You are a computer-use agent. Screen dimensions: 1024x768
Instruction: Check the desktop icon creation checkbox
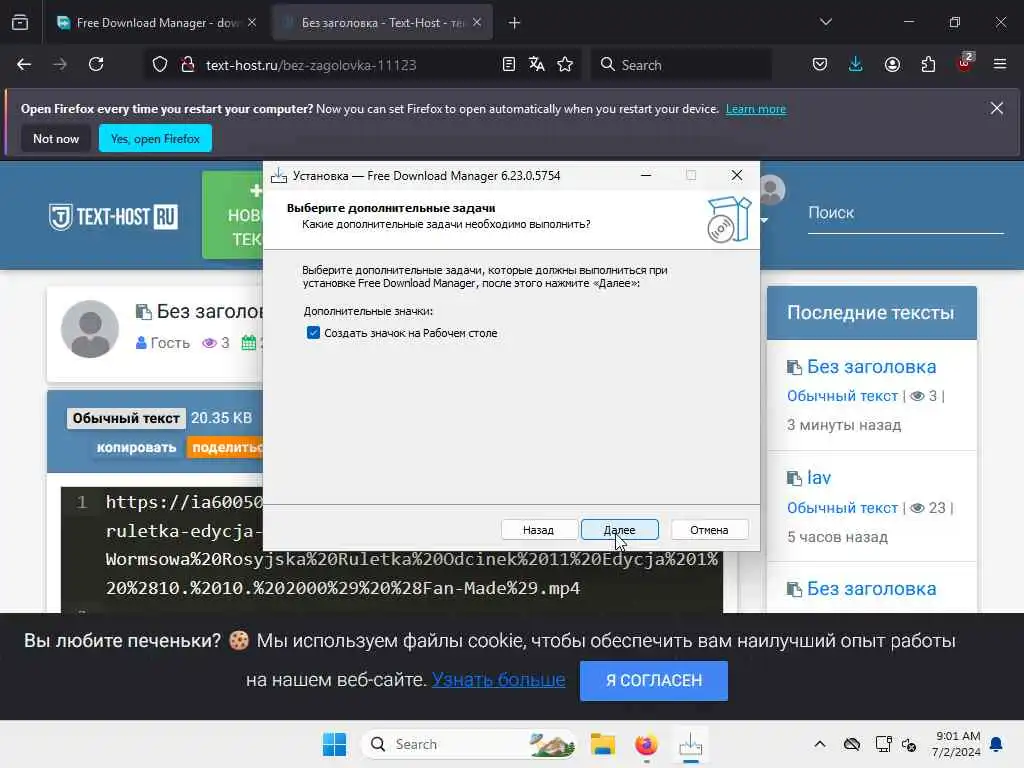[313, 333]
